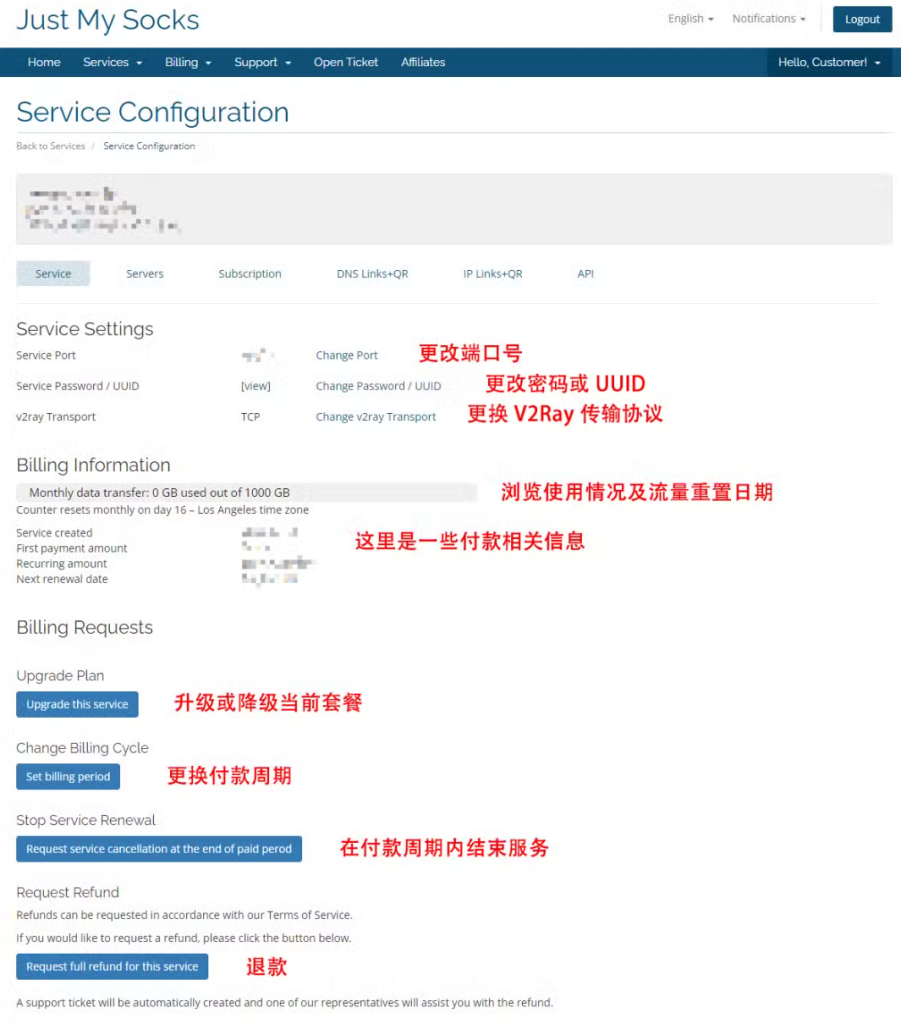This screenshot has width=901, height=1024.
Task: Open the Notifications dropdown
Action: tap(768, 19)
